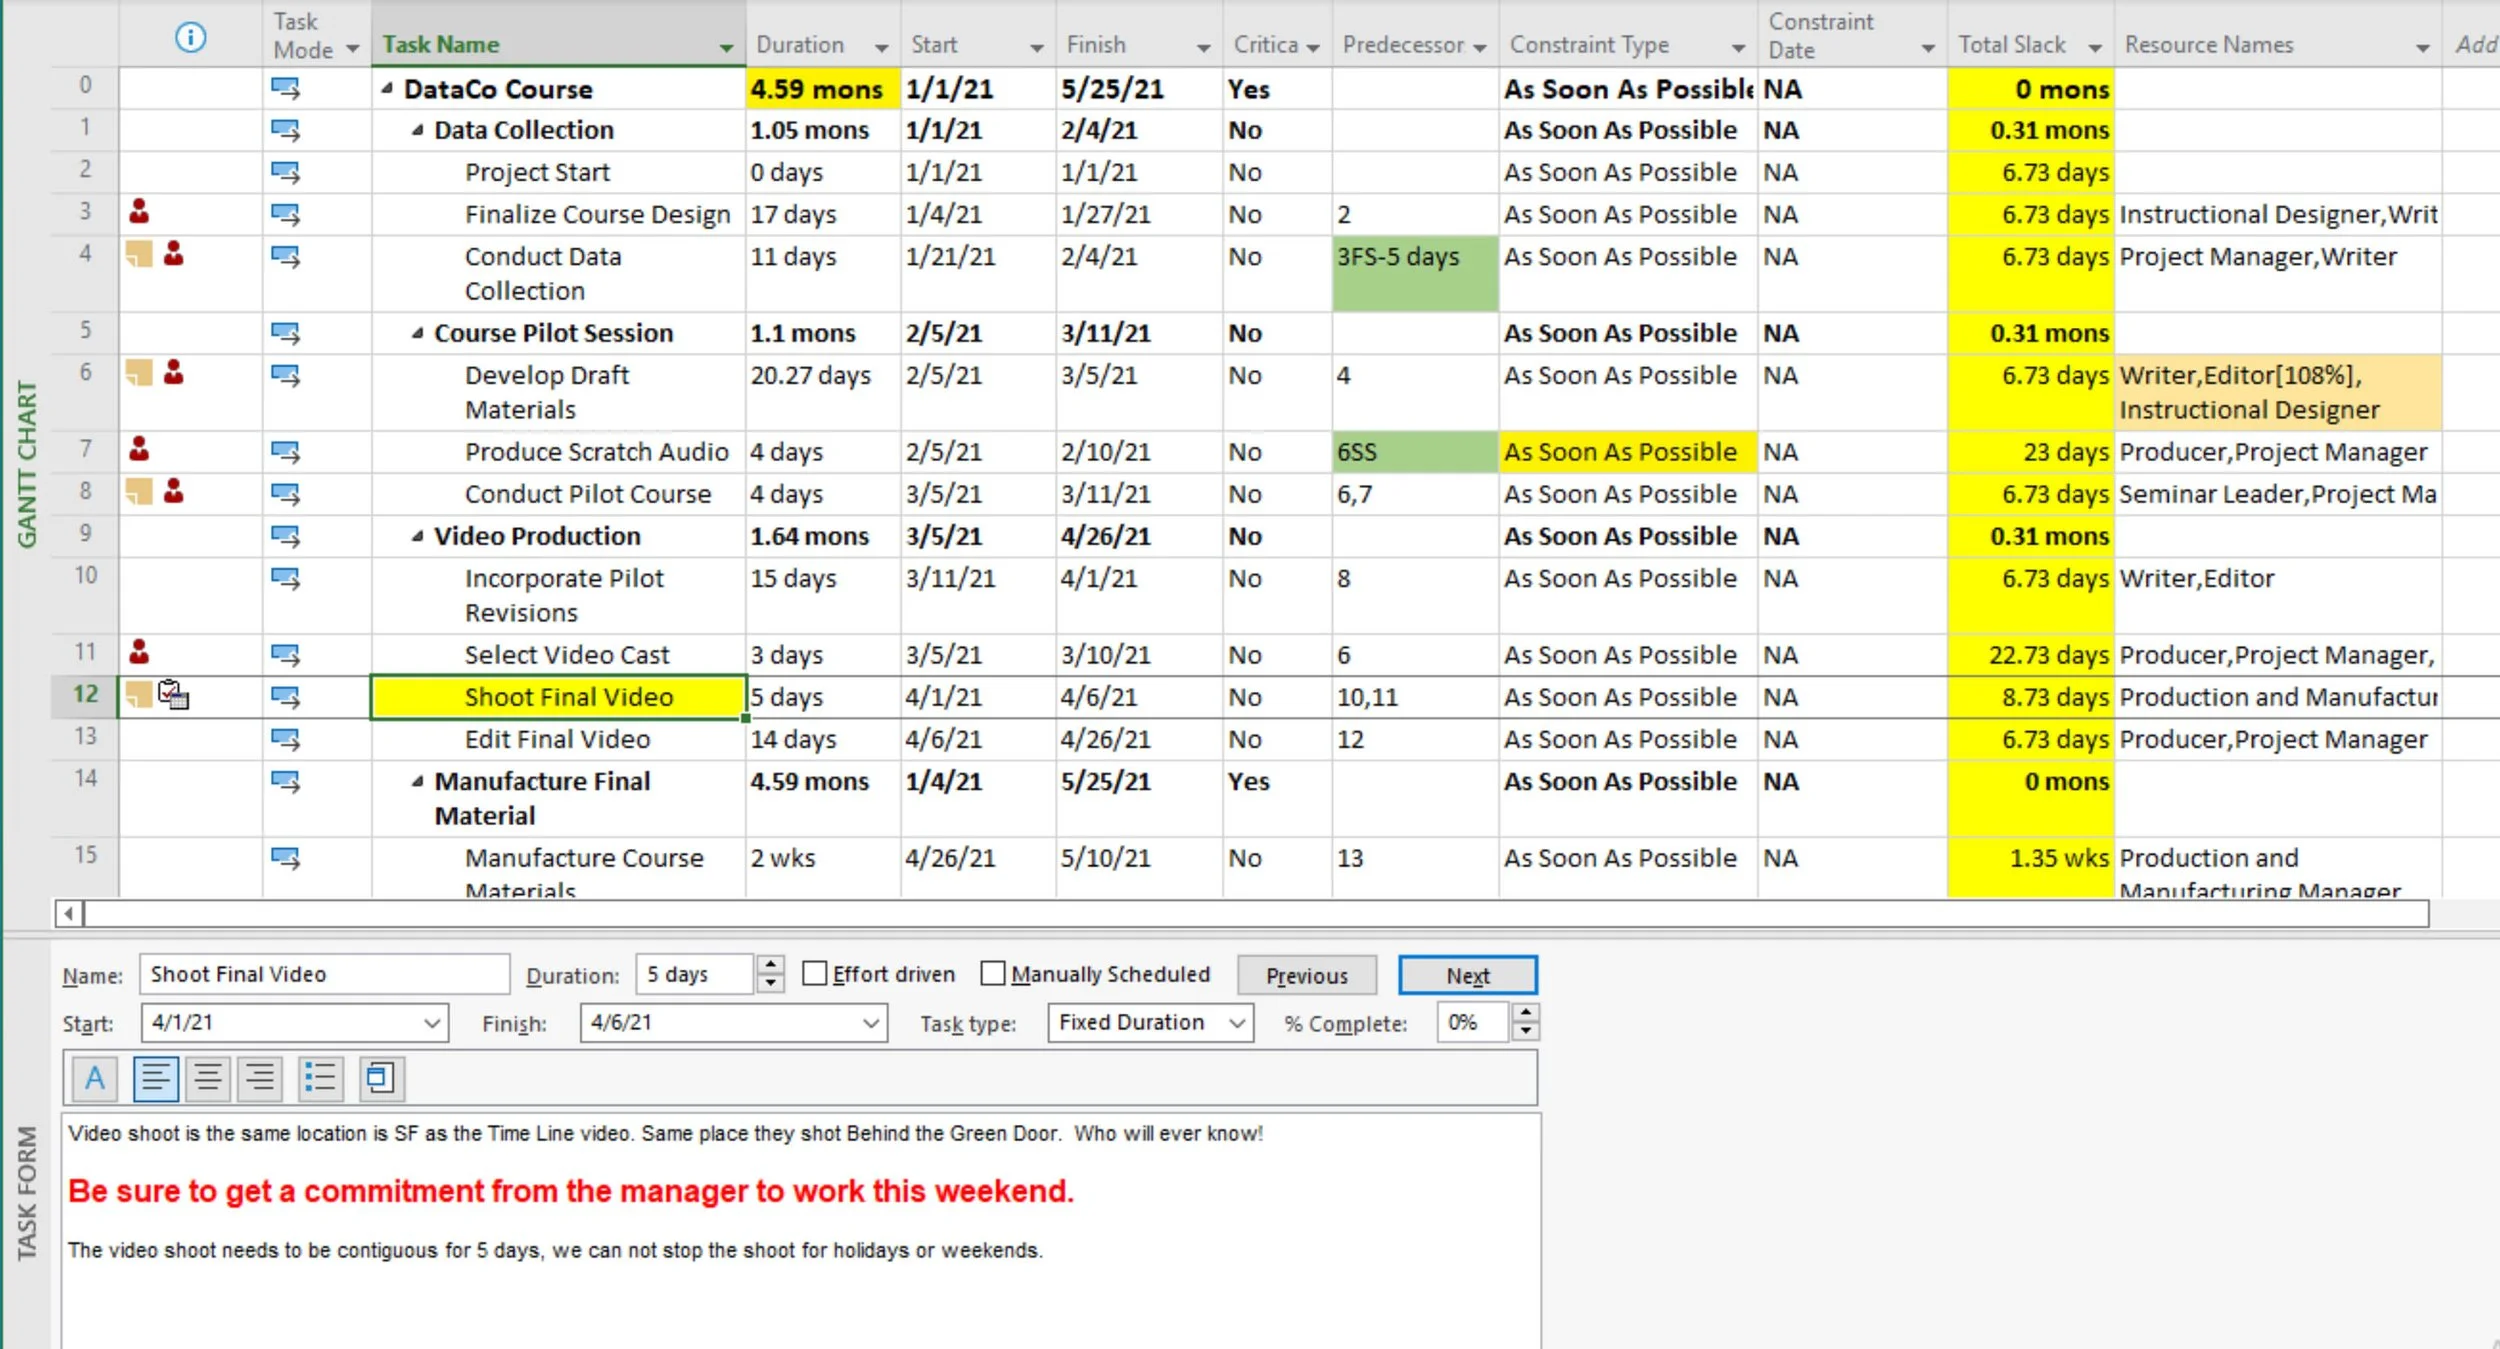The width and height of the screenshot is (2500, 1349).
Task: Align notes text right
Action: 260,1078
